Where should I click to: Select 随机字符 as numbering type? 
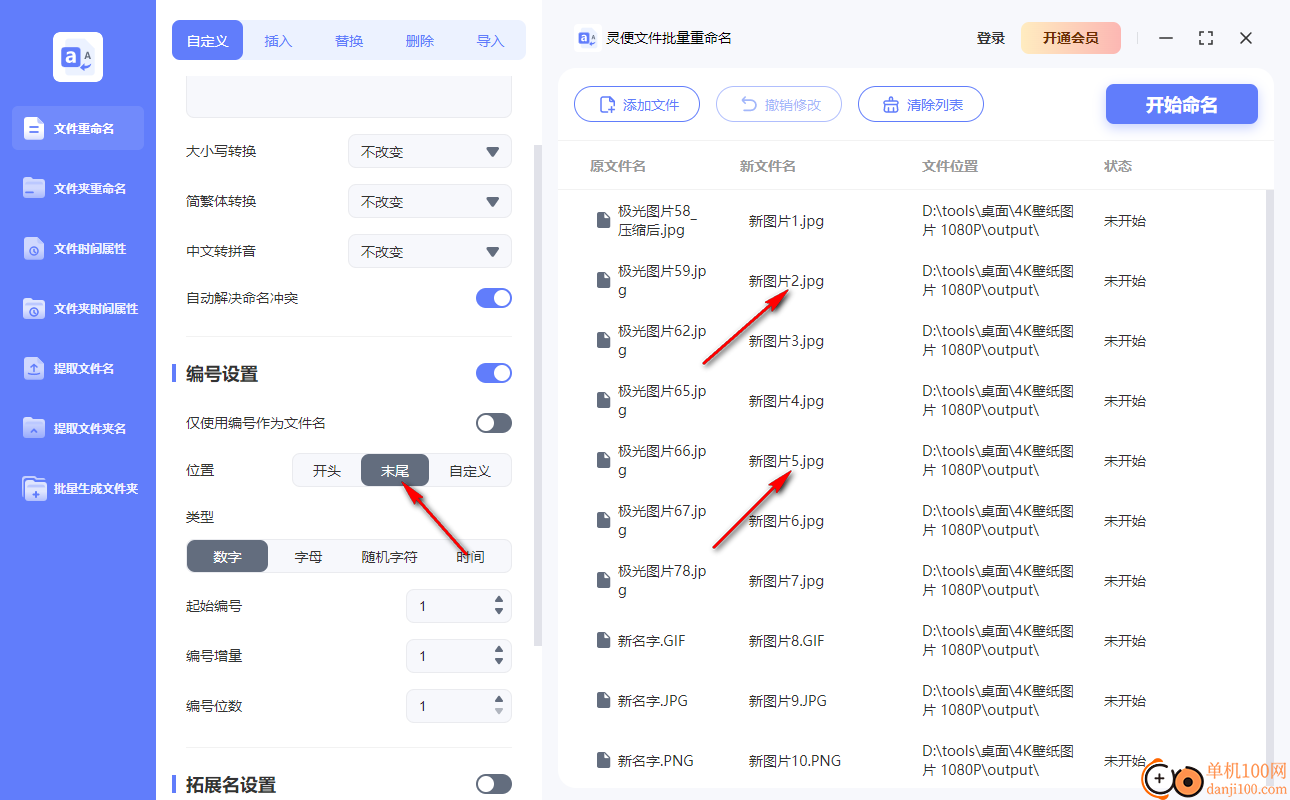coord(389,556)
